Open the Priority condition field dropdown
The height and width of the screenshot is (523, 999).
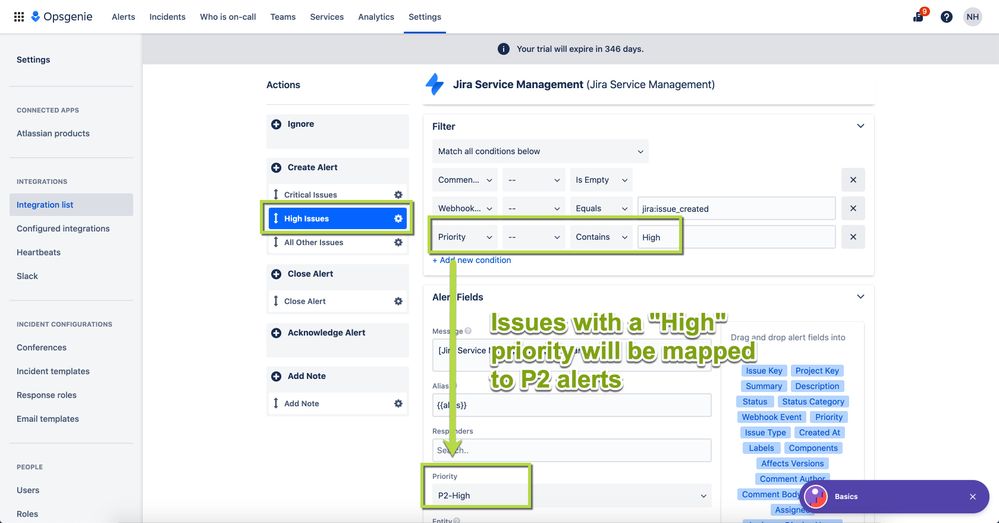coord(464,237)
